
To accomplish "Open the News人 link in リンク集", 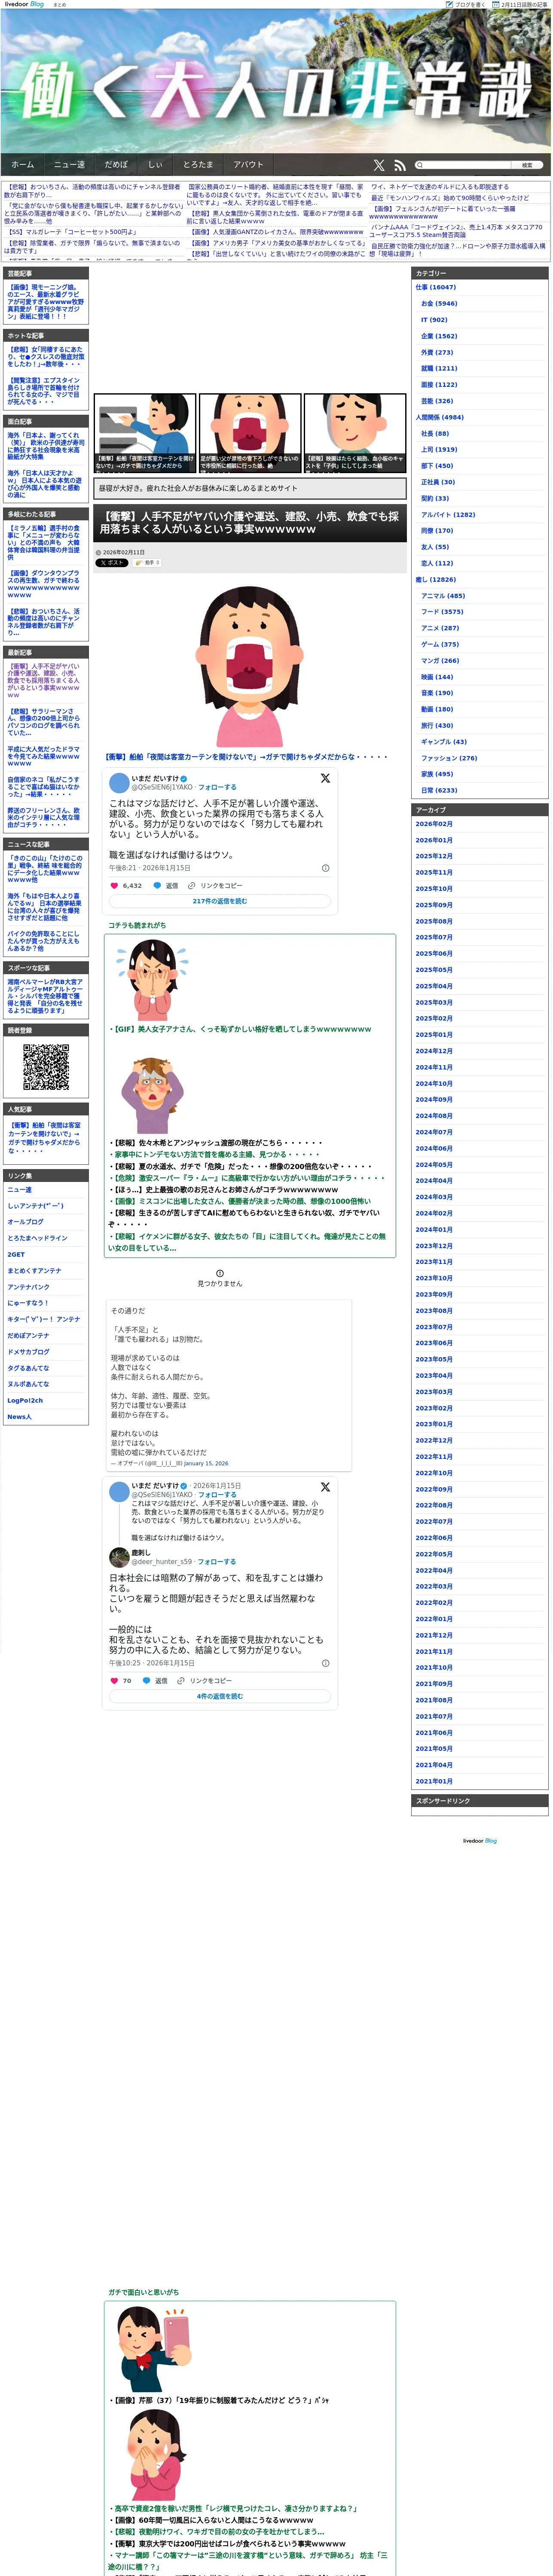I will click(19, 1417).
